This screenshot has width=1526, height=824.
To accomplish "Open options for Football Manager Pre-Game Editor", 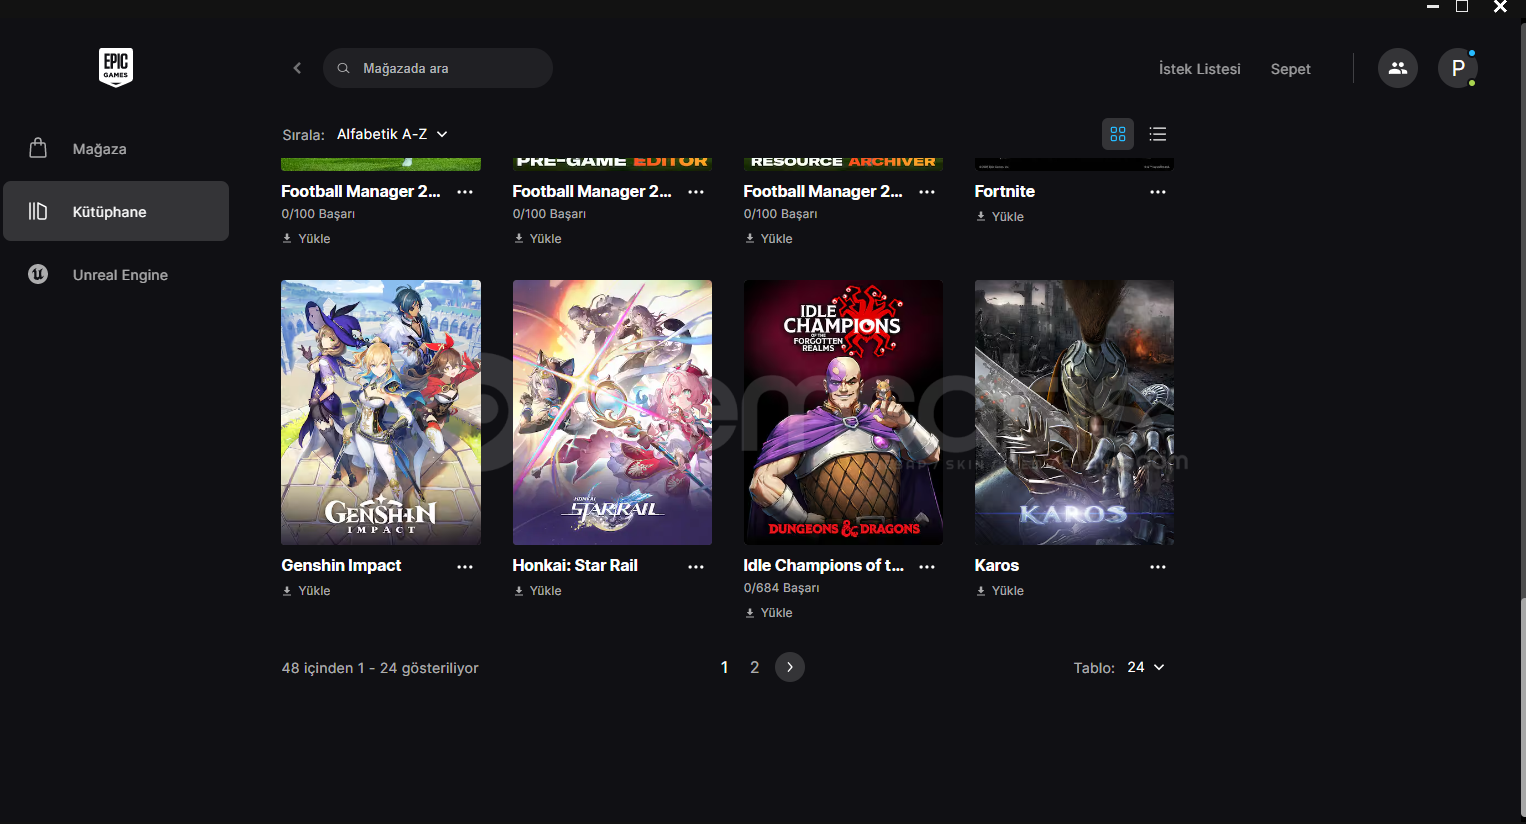I will coord(696,192).
